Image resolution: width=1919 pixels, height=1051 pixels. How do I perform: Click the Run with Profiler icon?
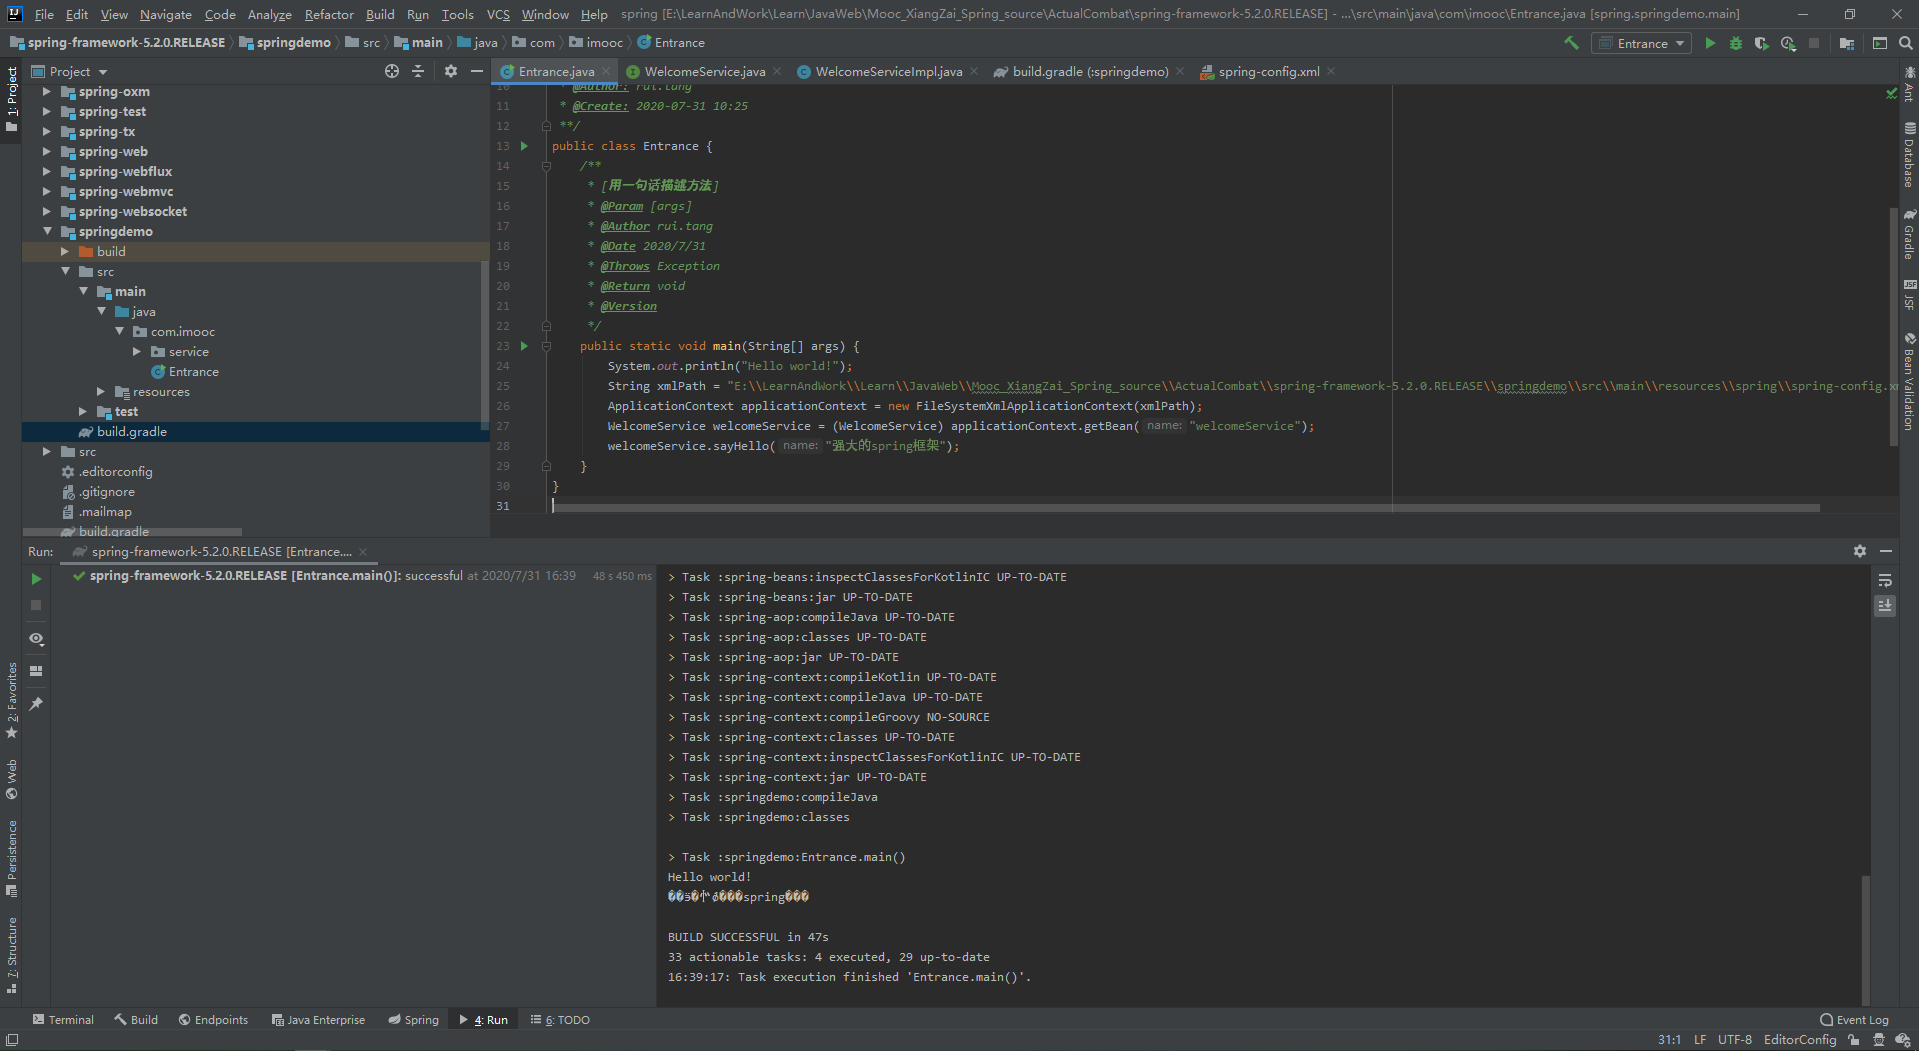pos(1788,43)
